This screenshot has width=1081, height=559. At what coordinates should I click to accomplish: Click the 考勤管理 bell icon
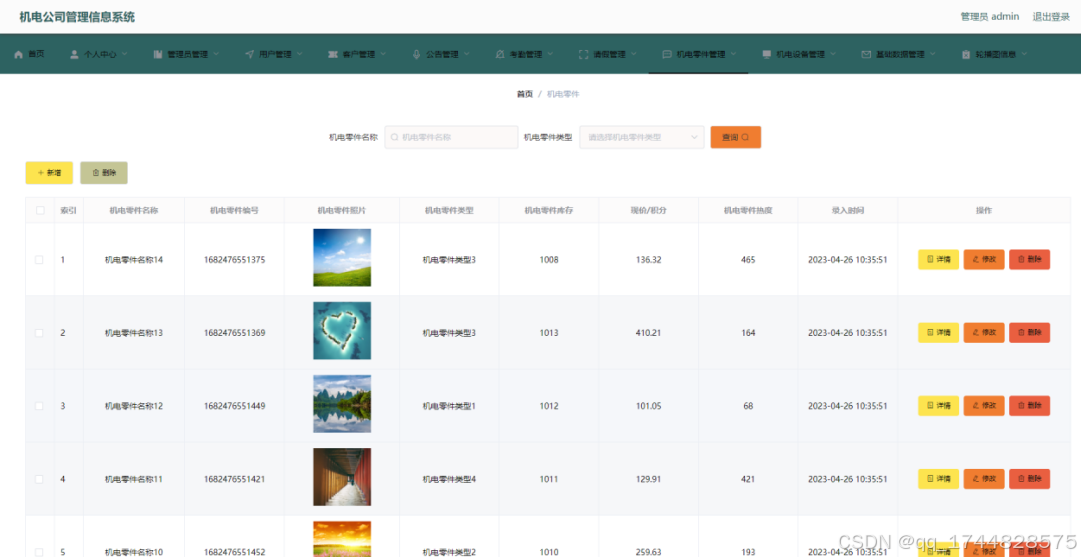pyautogui.click(x=500, y=54)
